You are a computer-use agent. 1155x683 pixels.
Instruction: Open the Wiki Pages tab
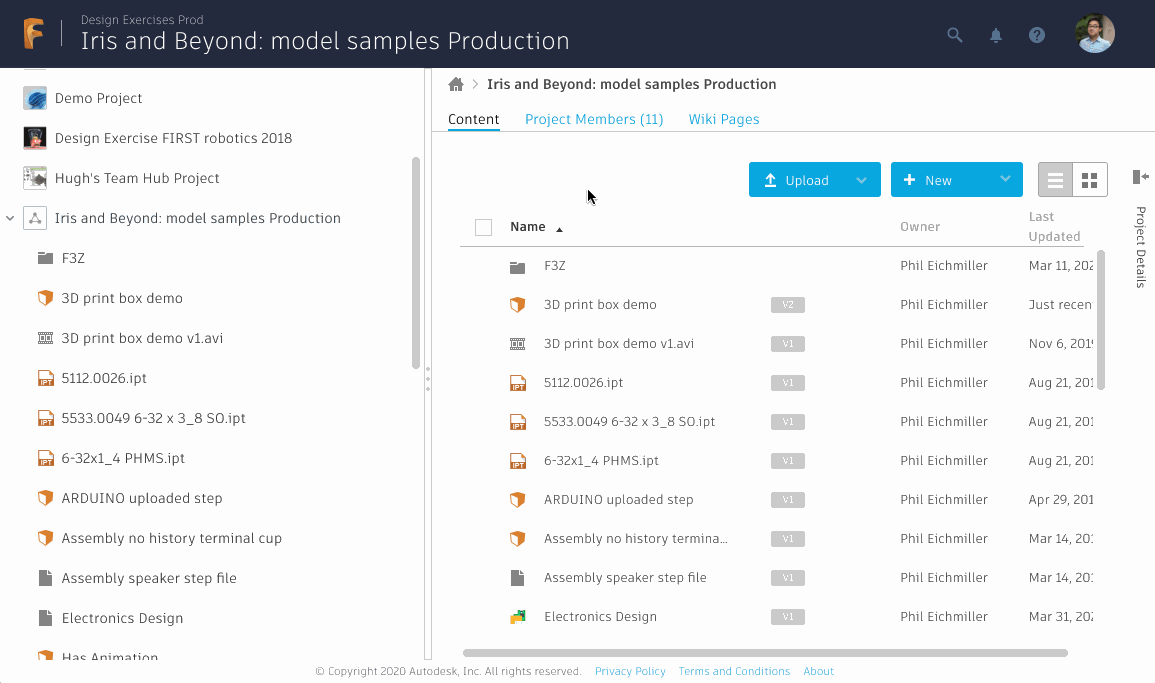click(724, 119)
